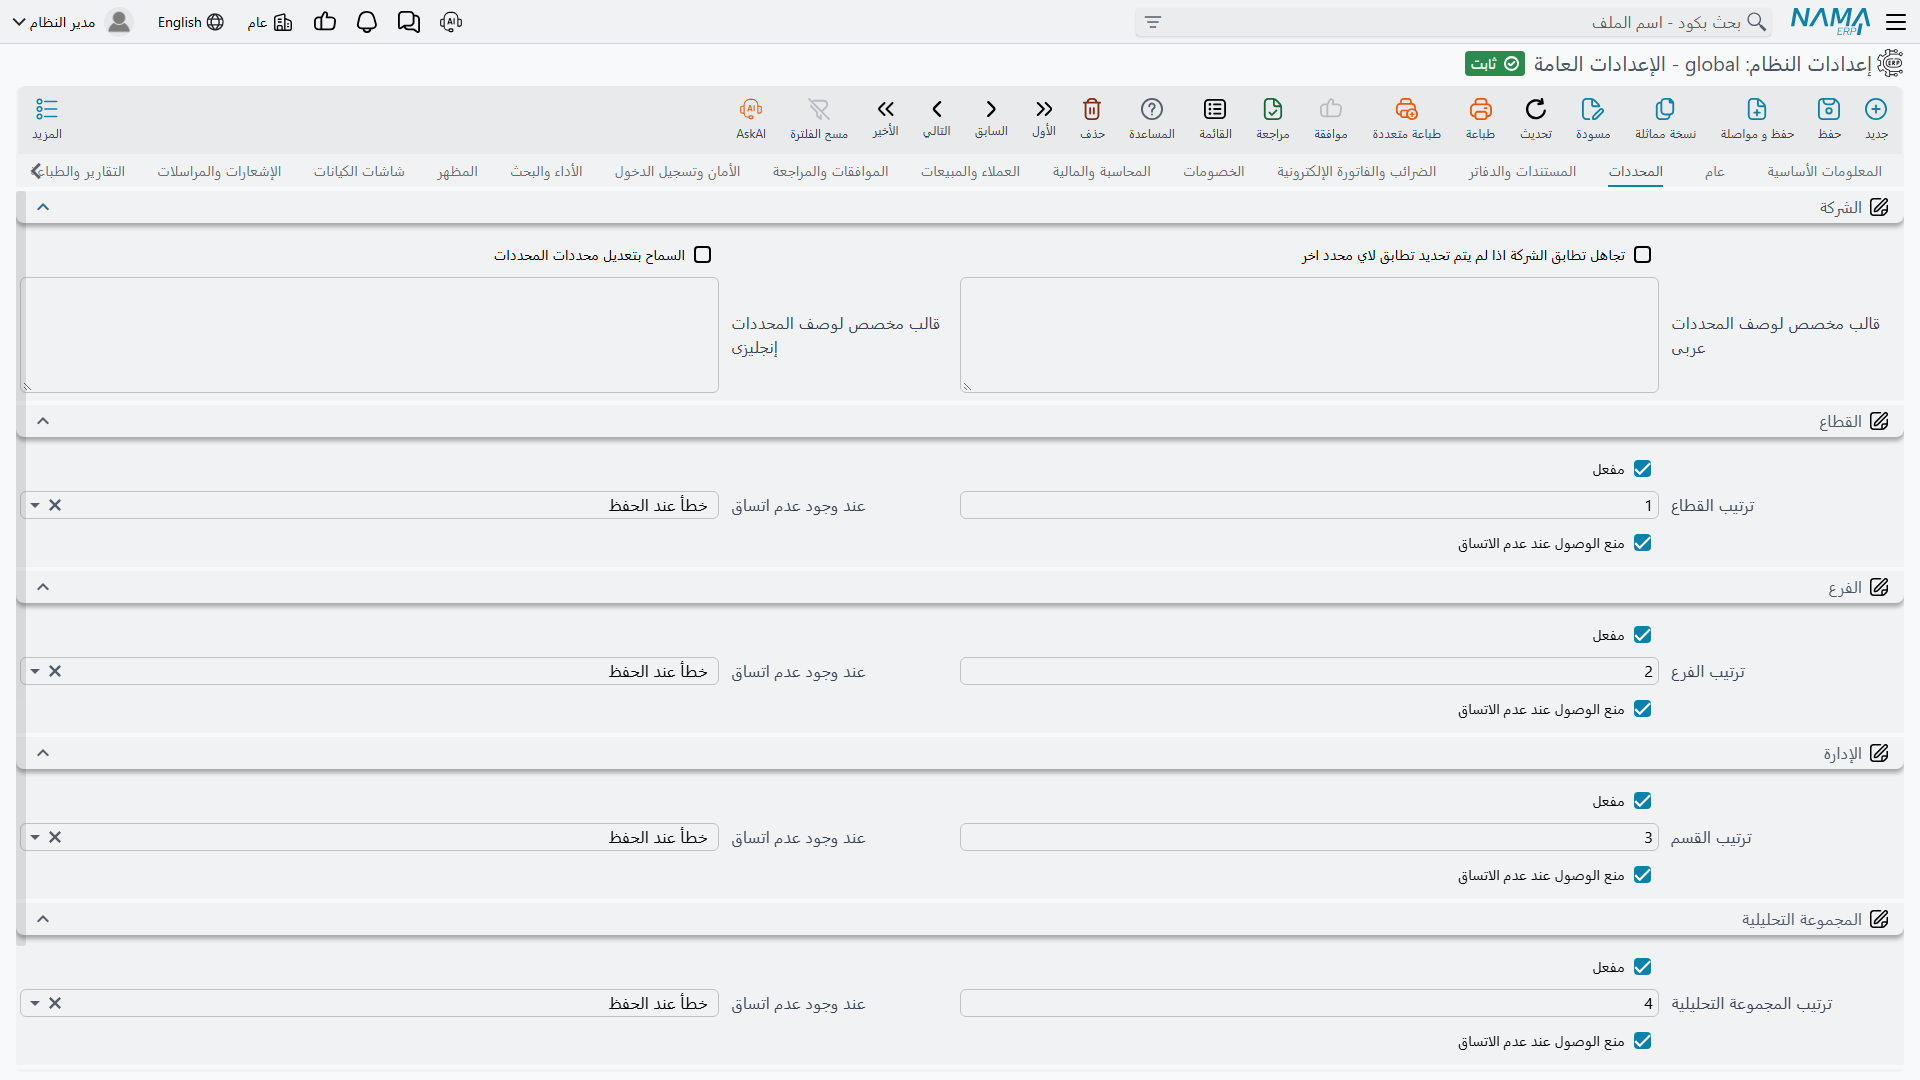Screen dimensions: 1920x1080
Task: Switch to the الخصومات tab
Action: [x=1213, y=171]
